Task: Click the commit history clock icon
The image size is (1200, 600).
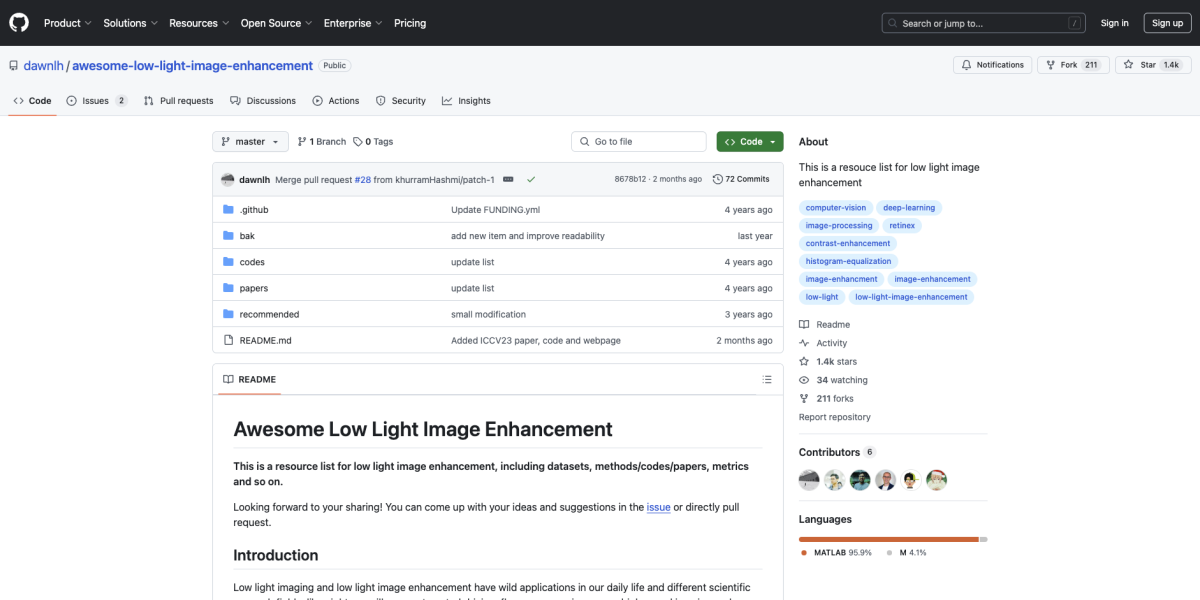Action: click(x=718, y=179)
